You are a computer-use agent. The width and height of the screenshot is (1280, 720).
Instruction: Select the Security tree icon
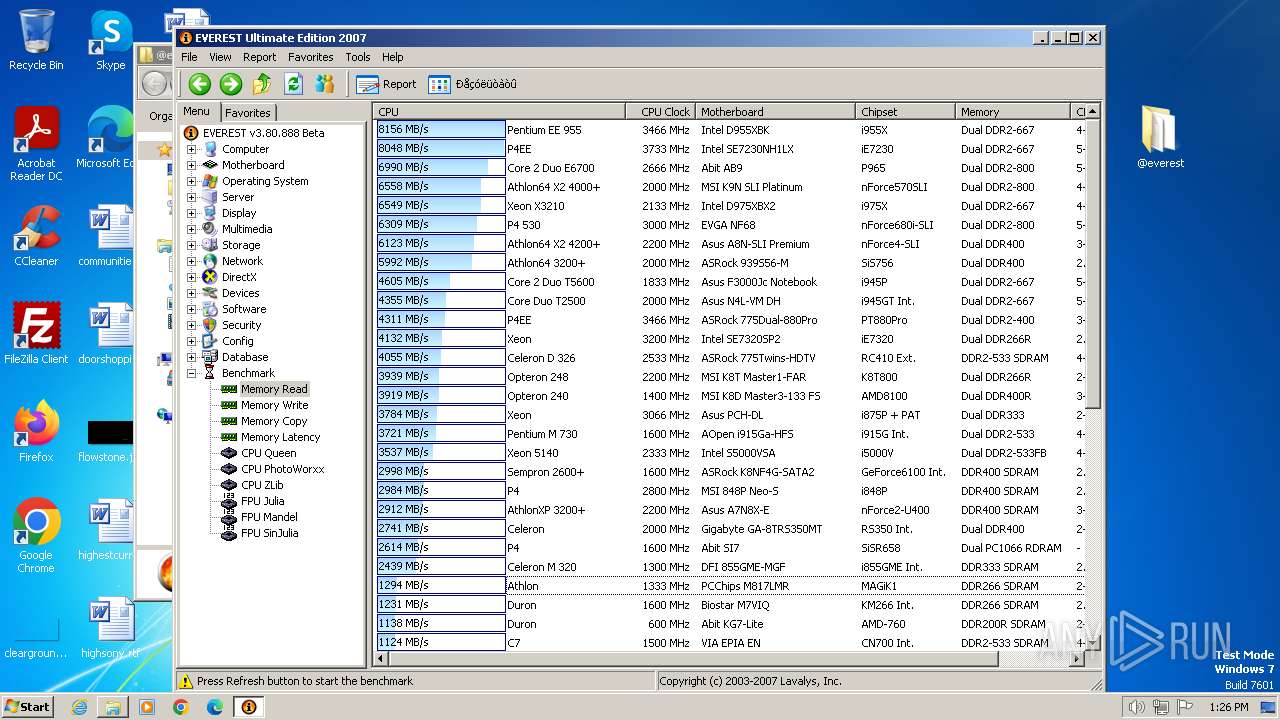click(x=210, y=325)
